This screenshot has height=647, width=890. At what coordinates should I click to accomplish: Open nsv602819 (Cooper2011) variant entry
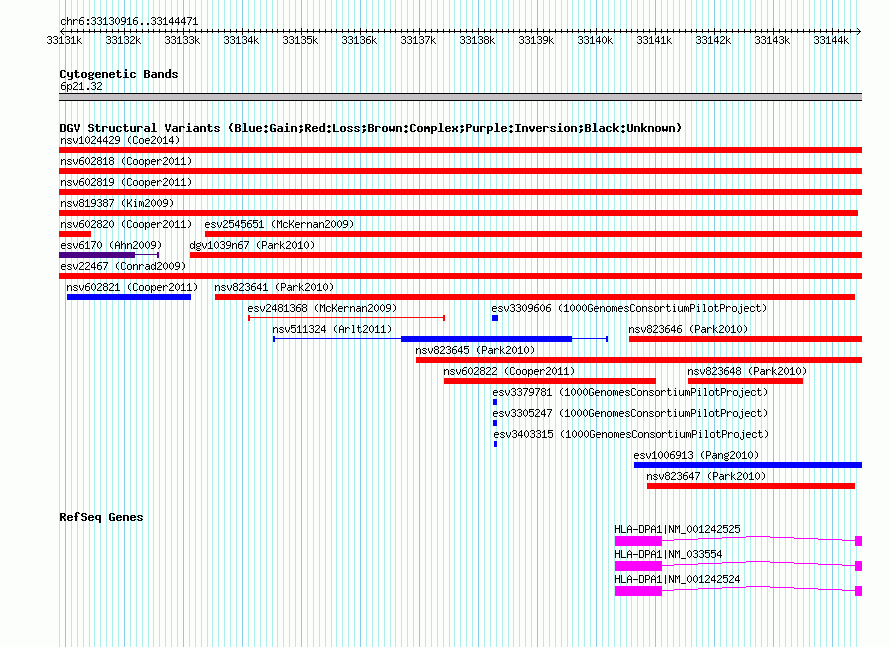tap(126, 182)
